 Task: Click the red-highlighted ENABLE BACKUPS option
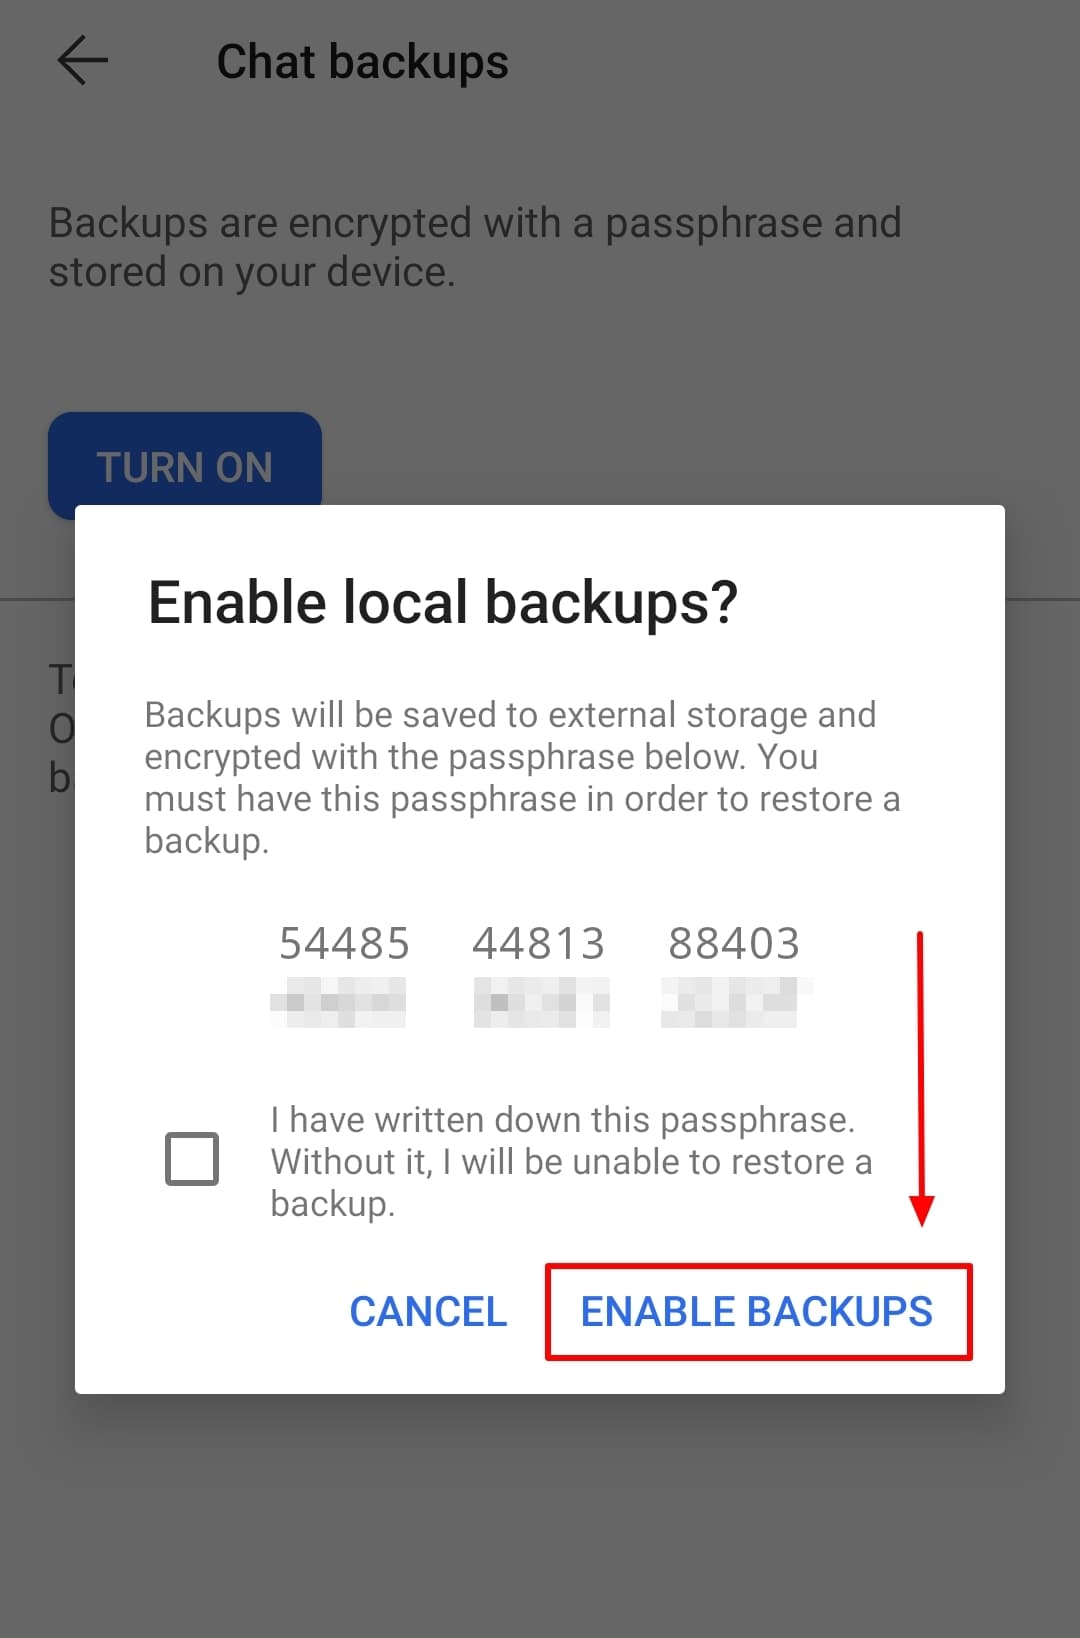pos(758,1312)
